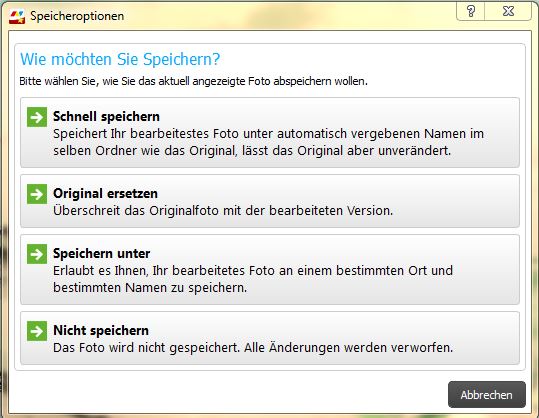Screen dimensions: 539x418
Task: Click the green arrow beside Schnell speichern
Action: tap(37, 117)
